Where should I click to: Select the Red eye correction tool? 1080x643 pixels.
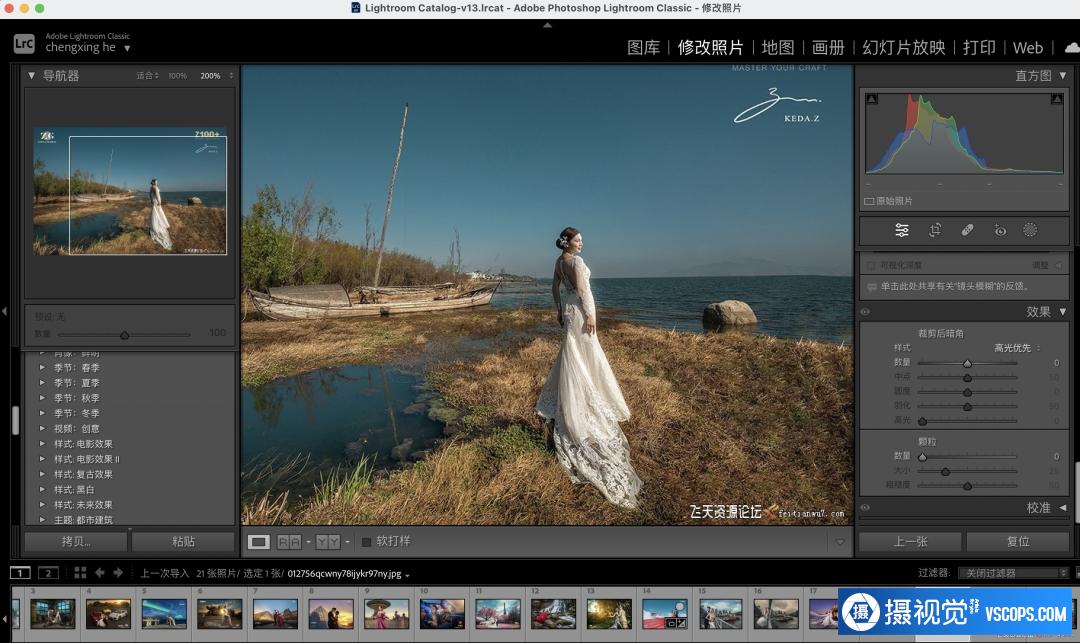[1000, 230]
